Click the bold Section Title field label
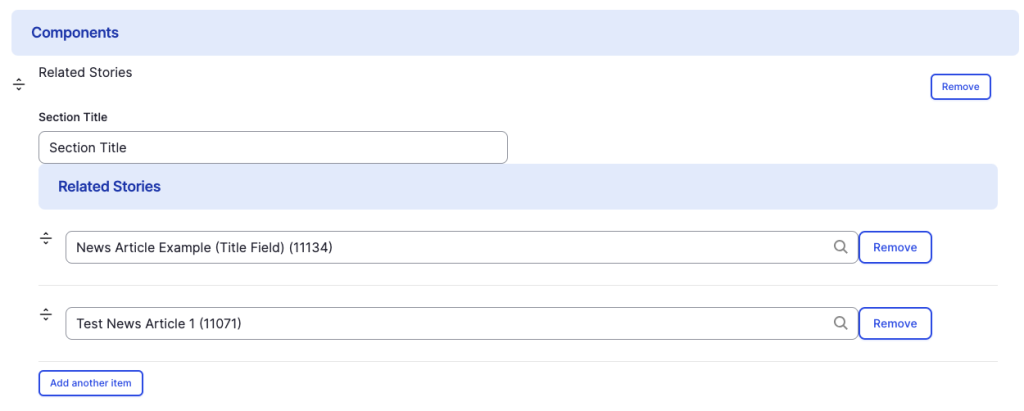The height and width of the screenshot is (411, 1024). (x=73, y=117)
